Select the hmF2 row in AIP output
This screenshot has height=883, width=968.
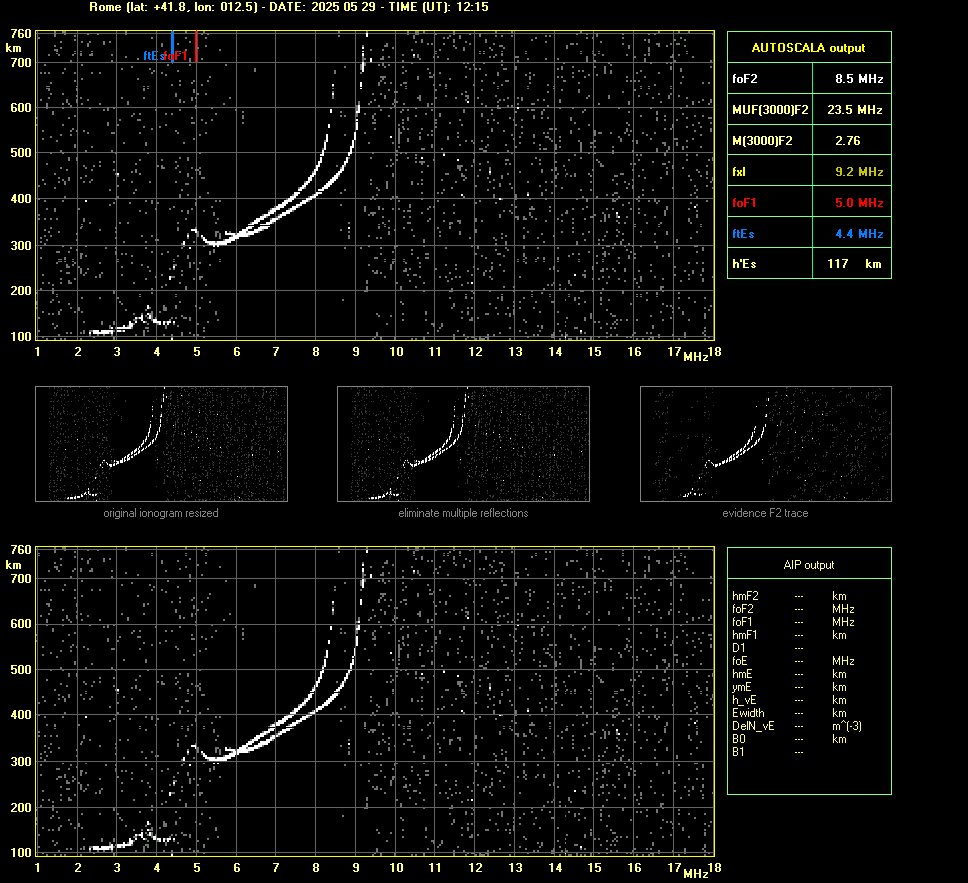click(x=793, y=596)
